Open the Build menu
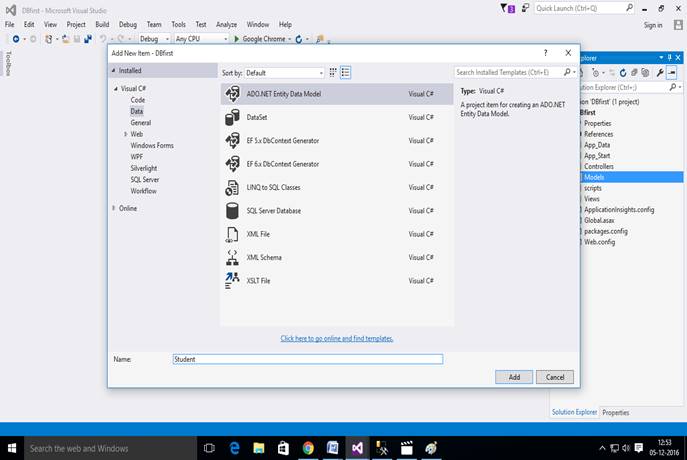Screen dimensions: 687x460 pos(102,25)
